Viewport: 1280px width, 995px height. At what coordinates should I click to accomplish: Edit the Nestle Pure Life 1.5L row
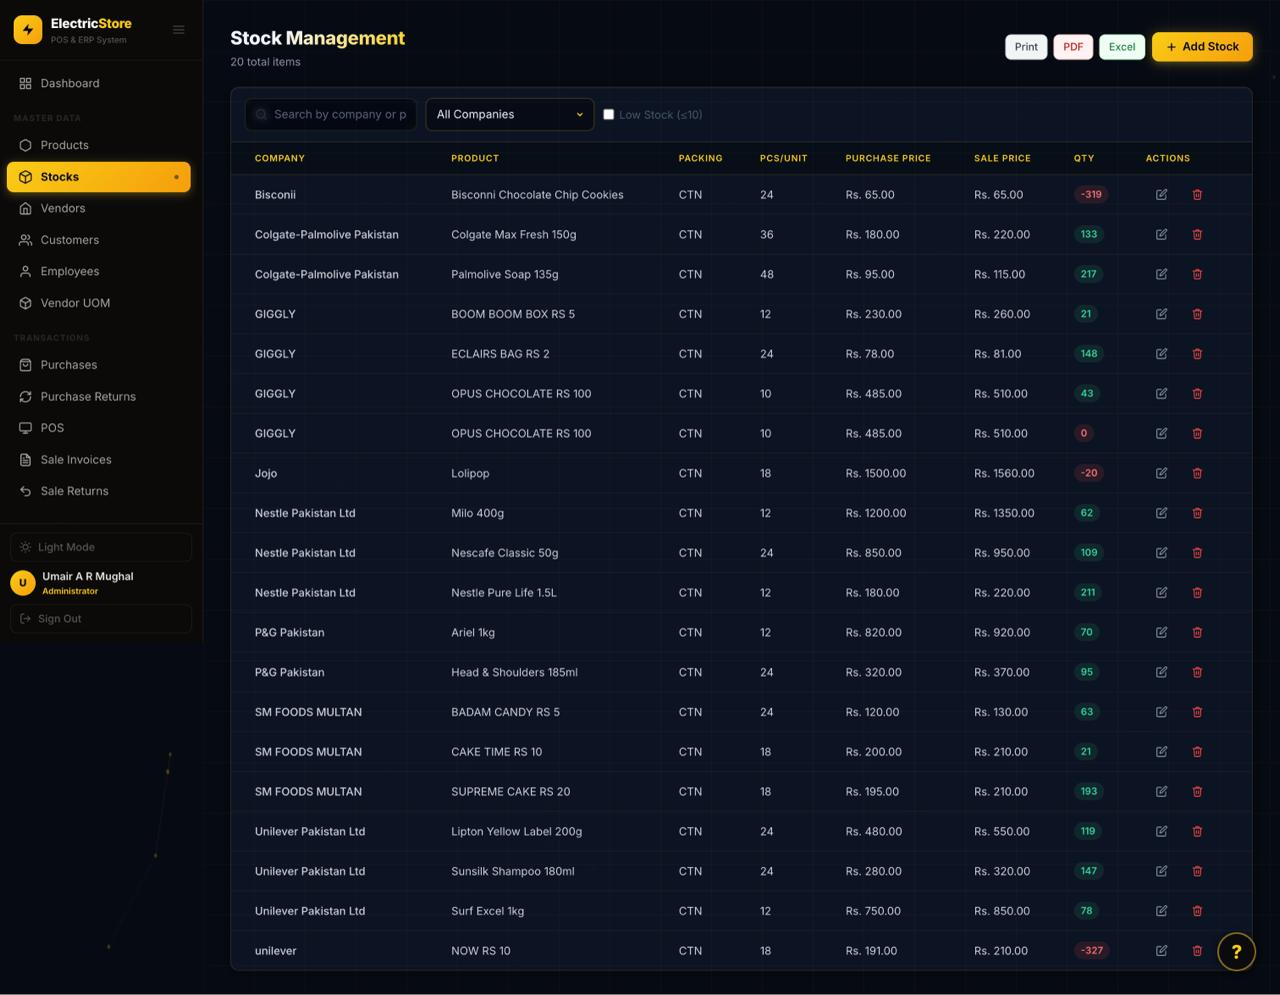point(1161,593)
